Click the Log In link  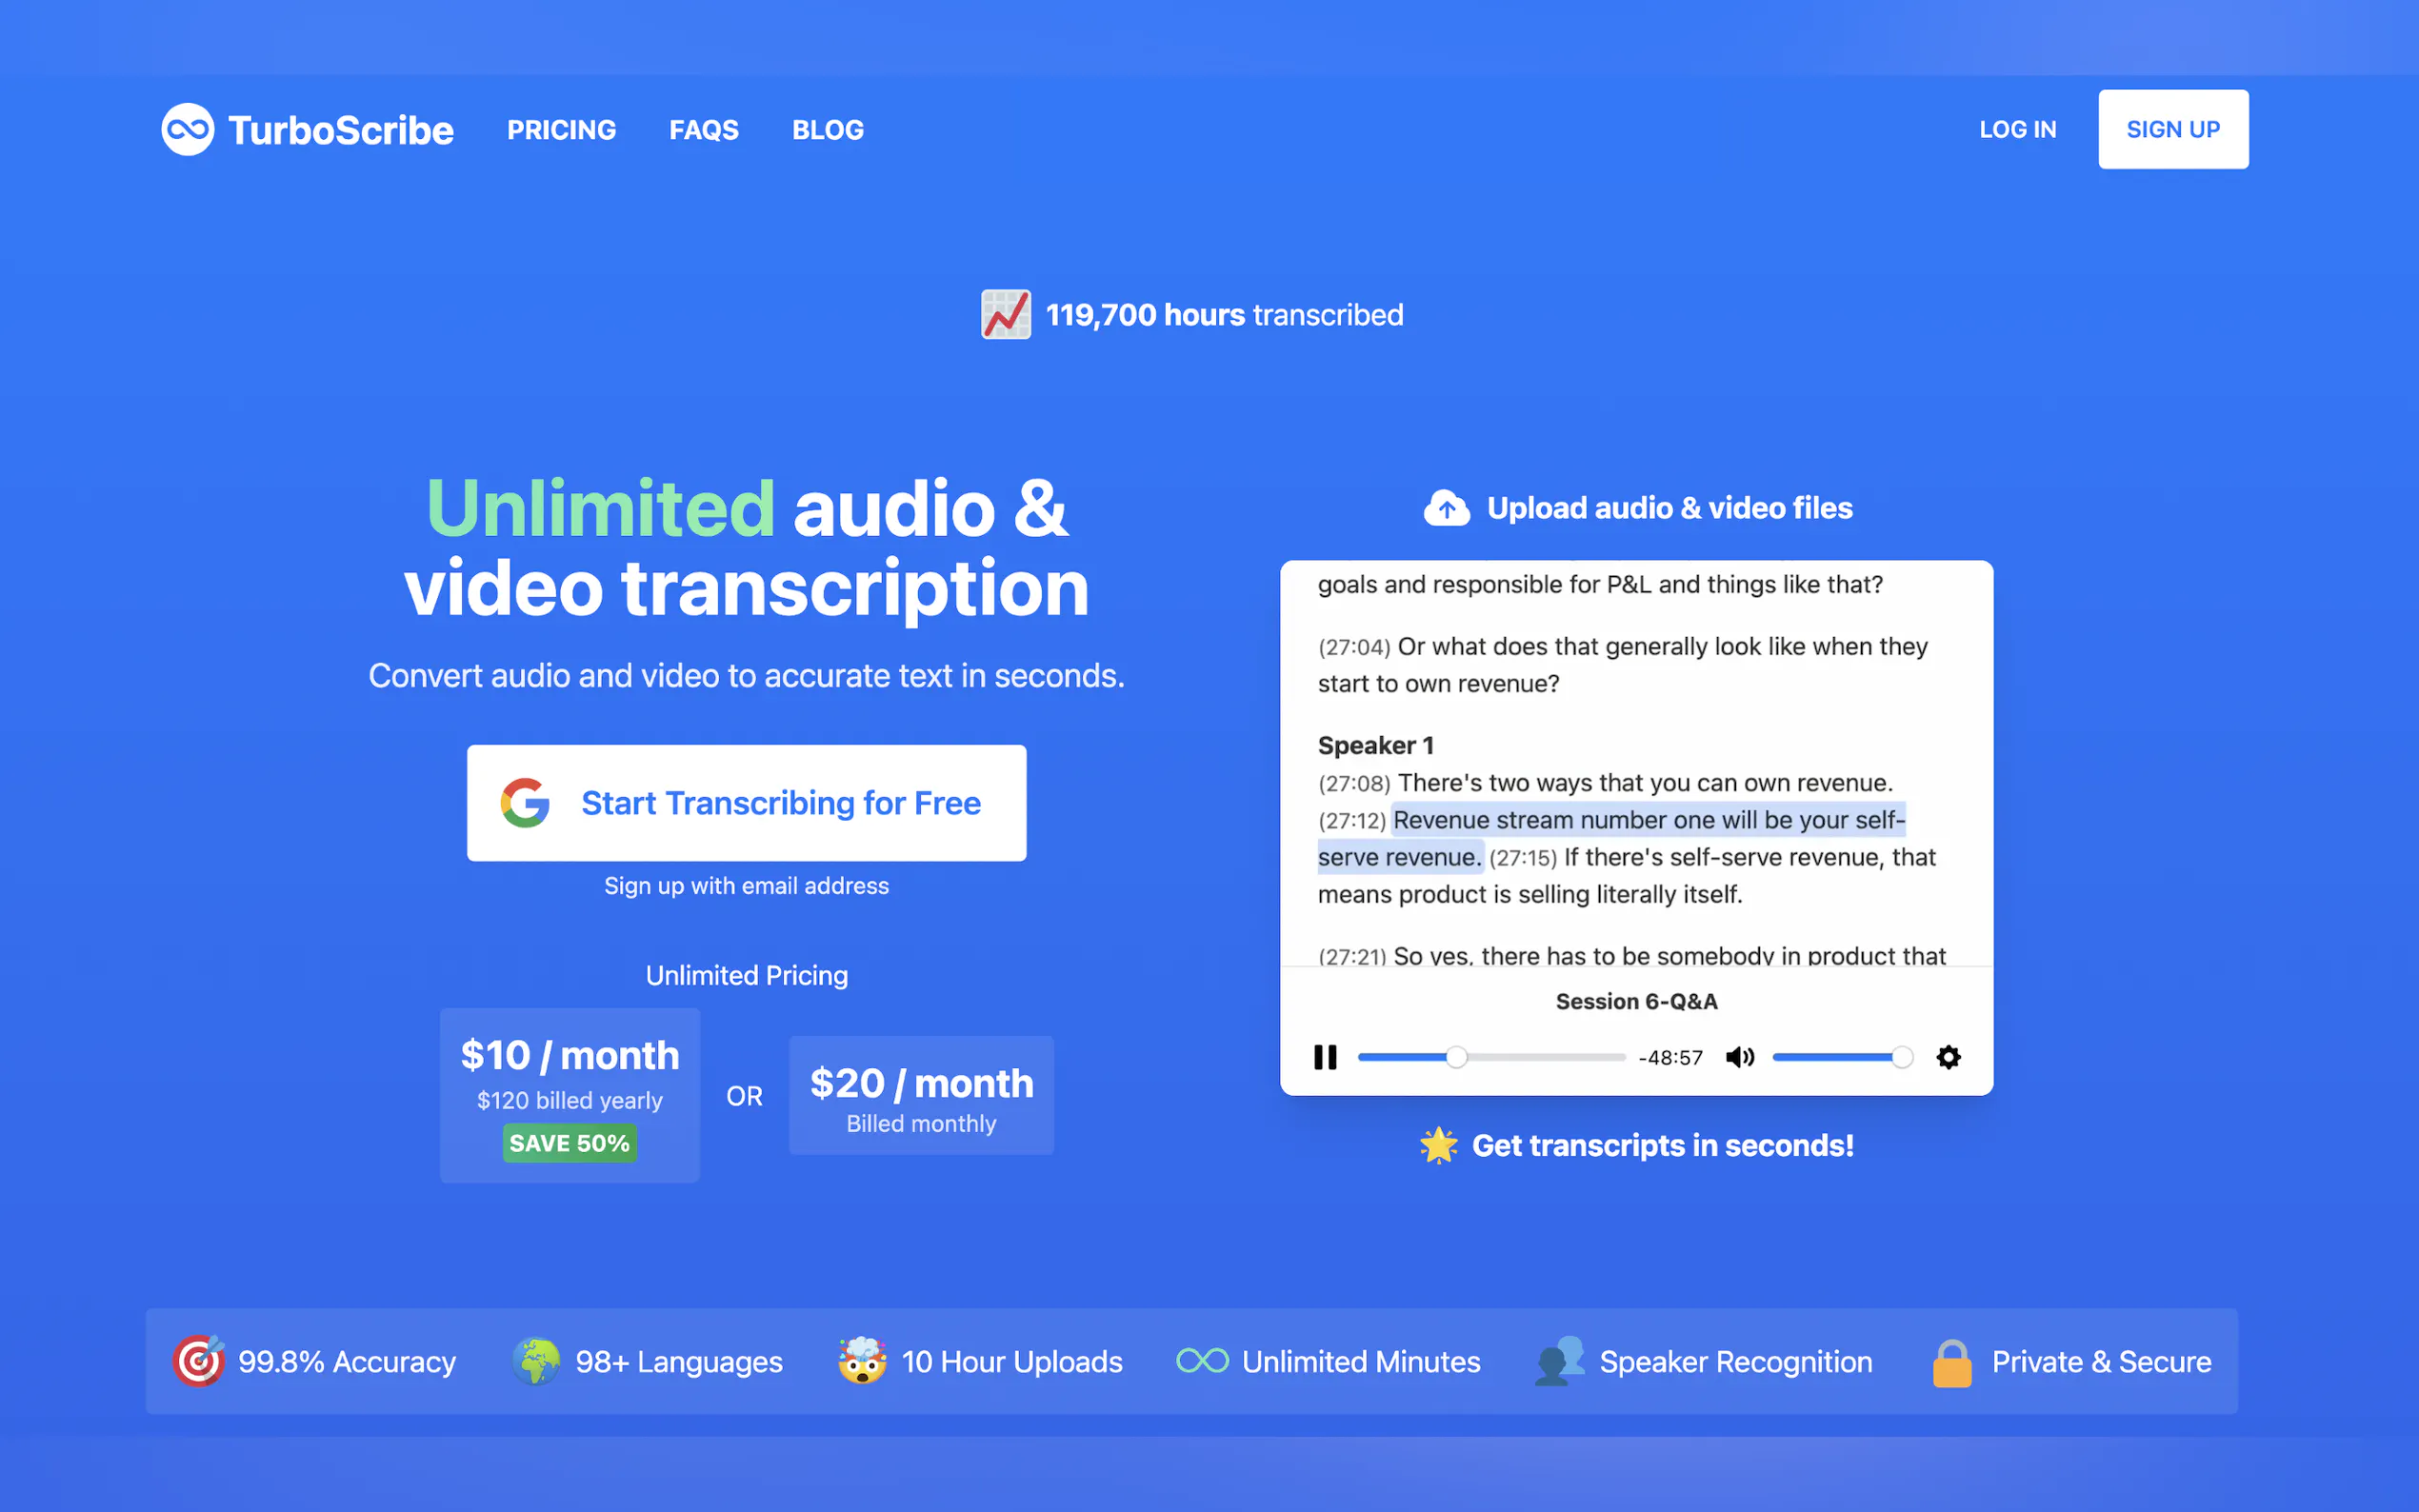2017,130
